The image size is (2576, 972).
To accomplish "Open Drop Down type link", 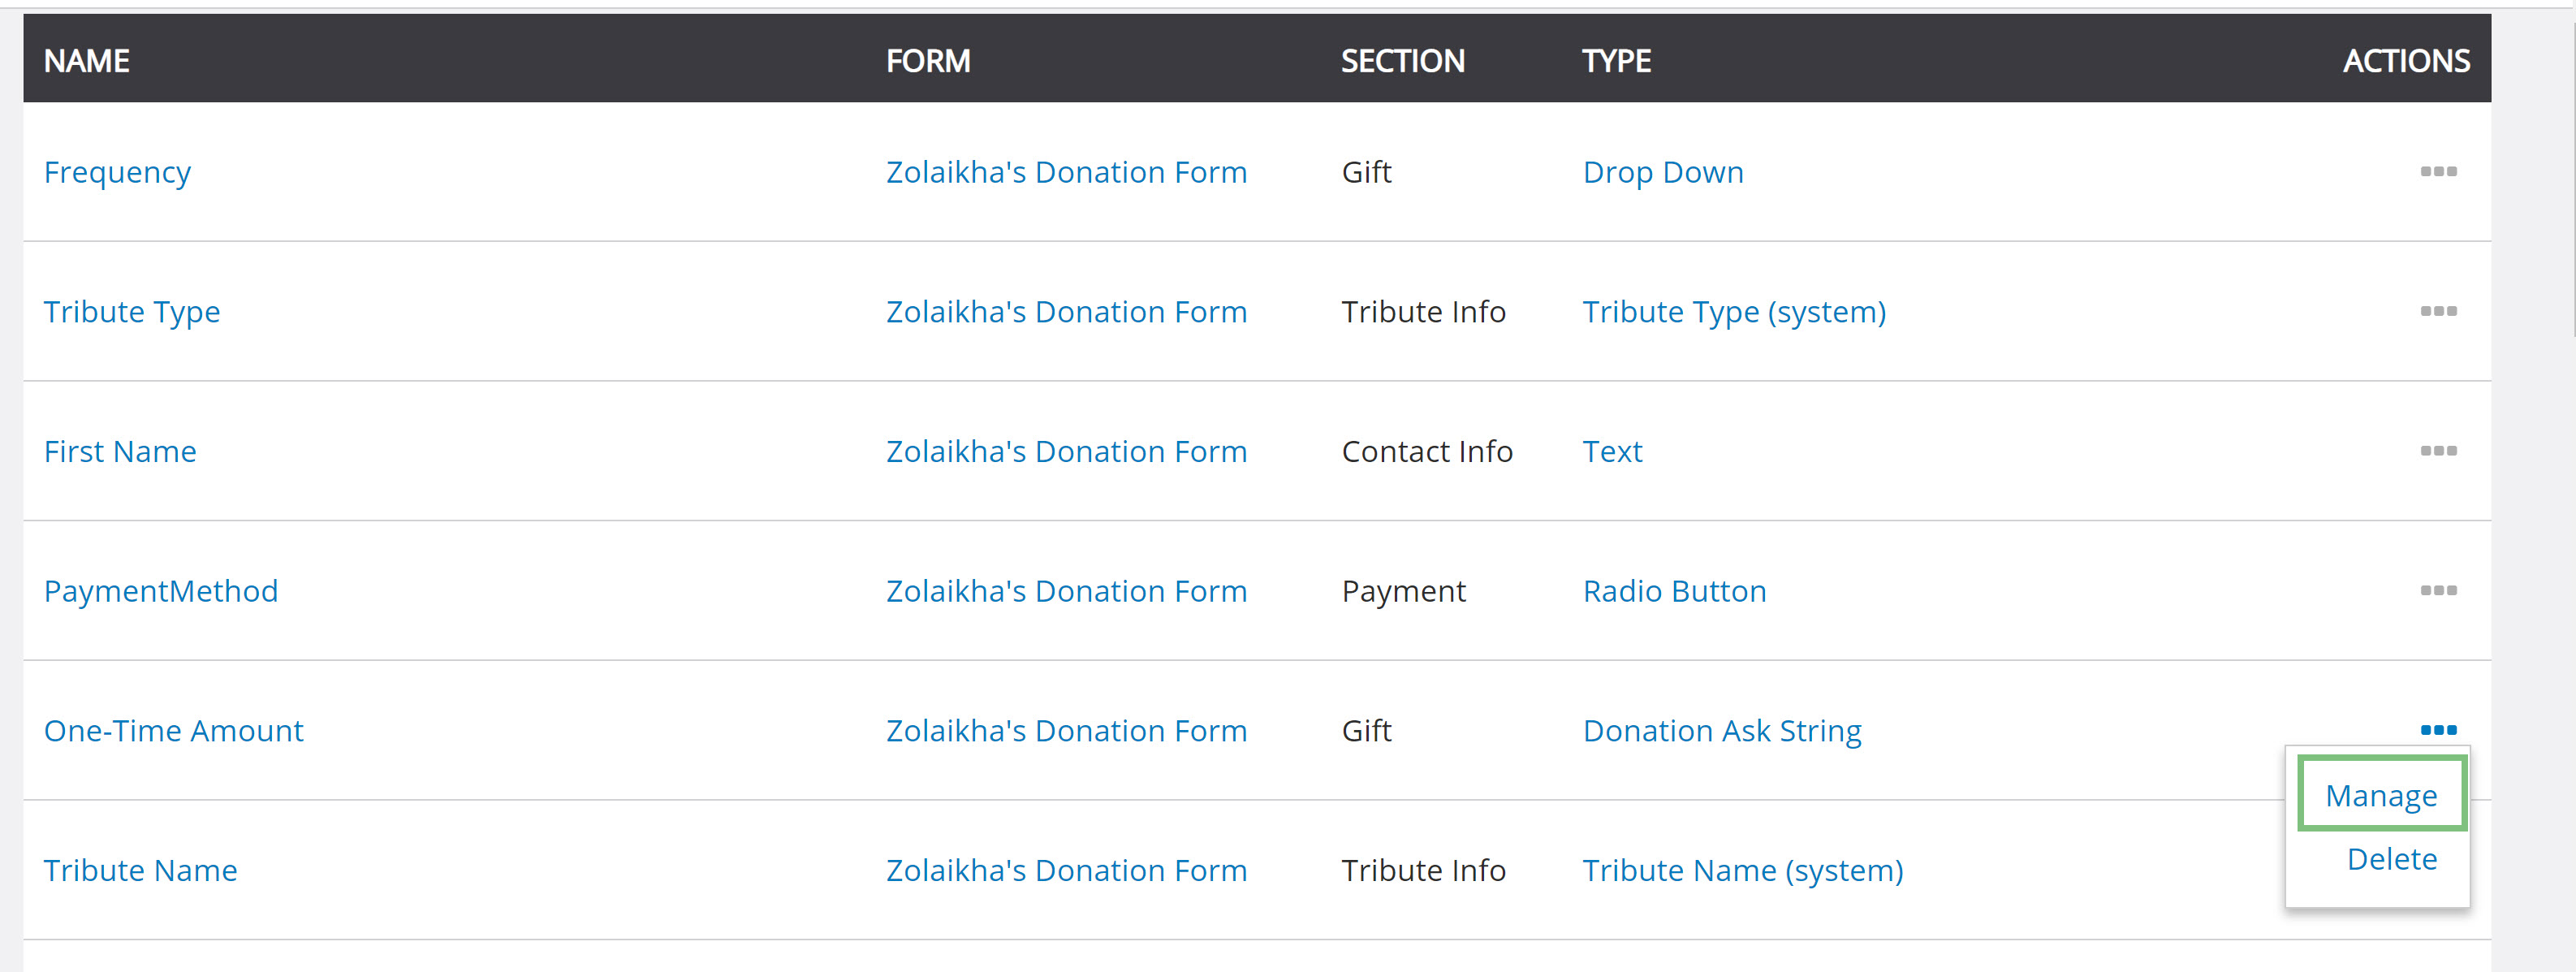I will coord(1663,172).
